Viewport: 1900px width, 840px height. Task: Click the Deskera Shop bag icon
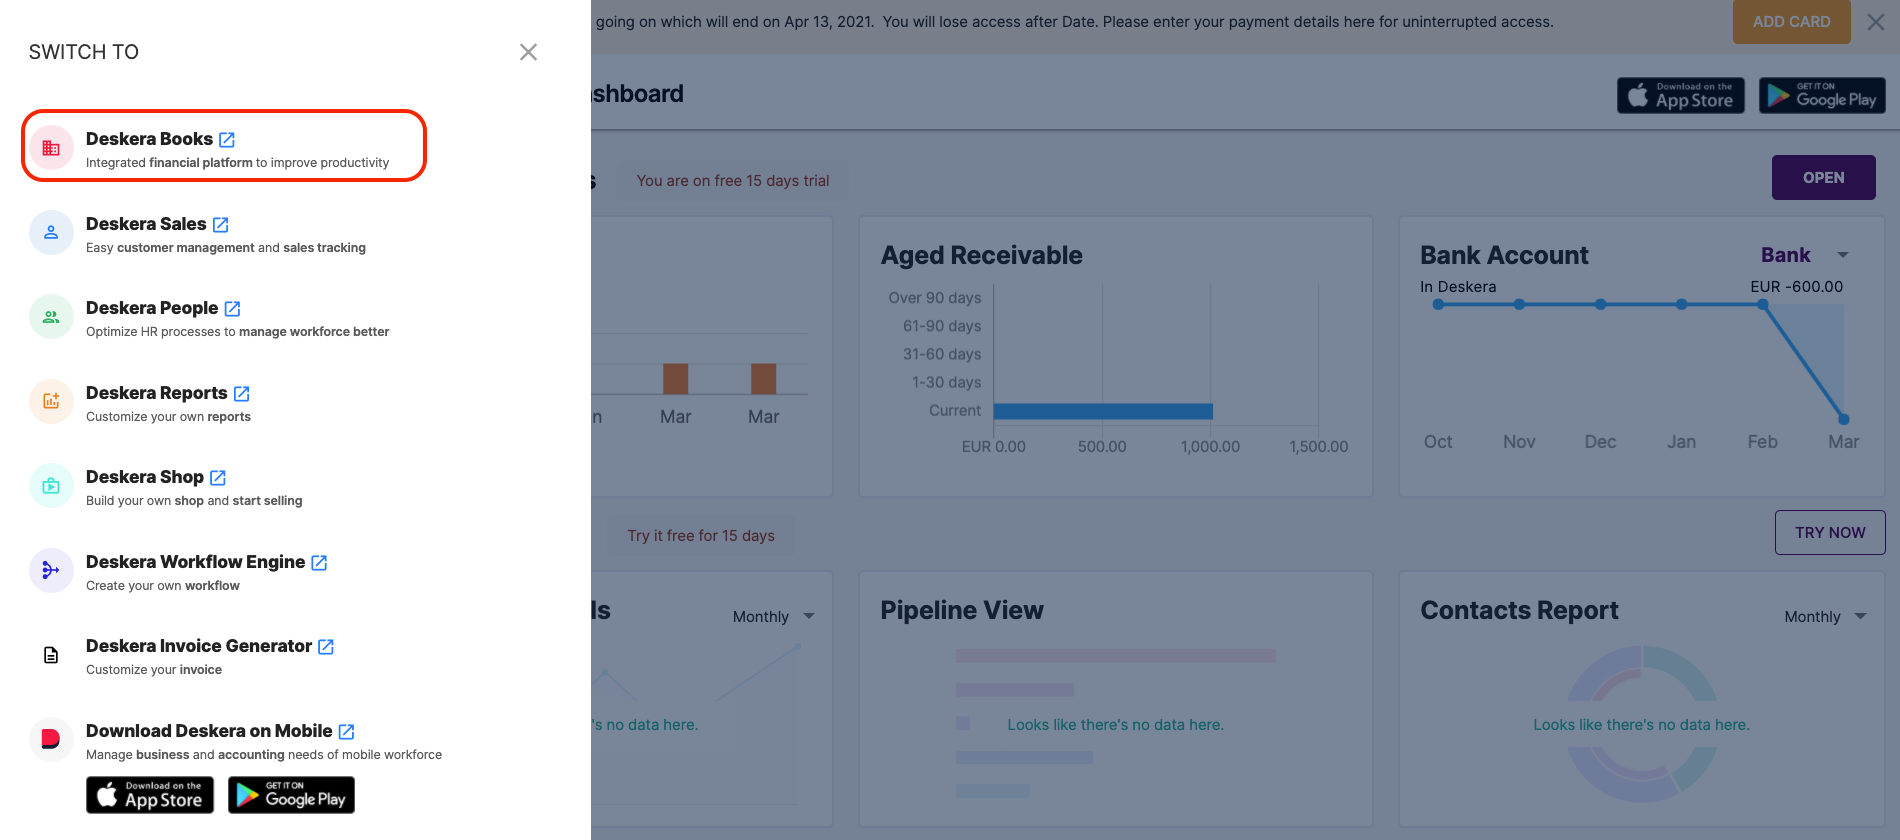[x=51, y=486]
